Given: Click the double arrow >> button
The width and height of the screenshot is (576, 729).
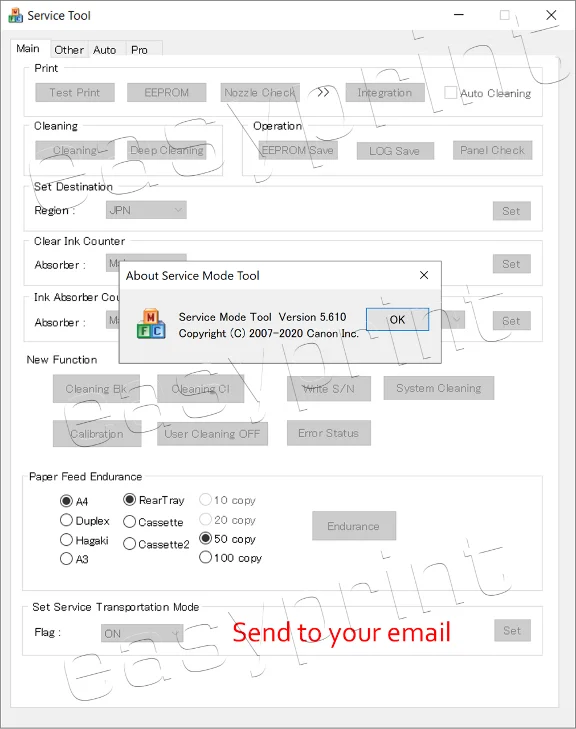Looking at the screenshot, I should 323,92.
